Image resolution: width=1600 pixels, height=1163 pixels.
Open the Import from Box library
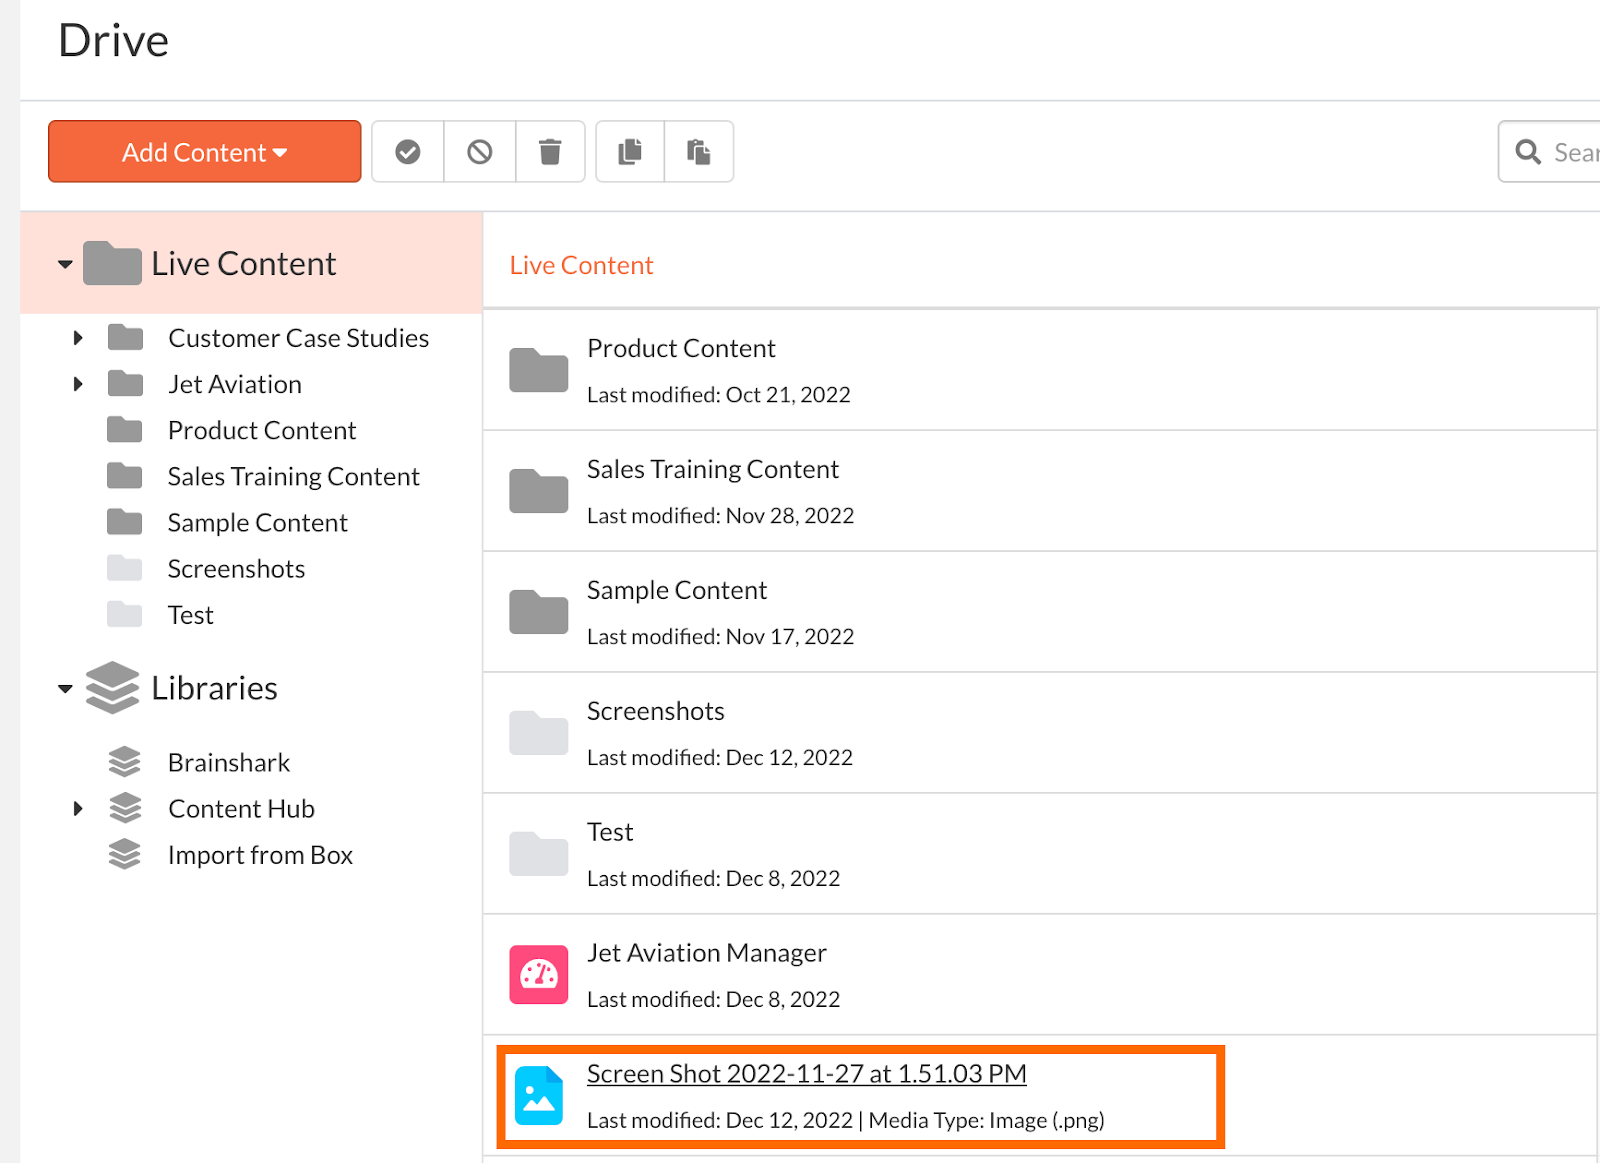pyautogui.click(x=260, y=854)
